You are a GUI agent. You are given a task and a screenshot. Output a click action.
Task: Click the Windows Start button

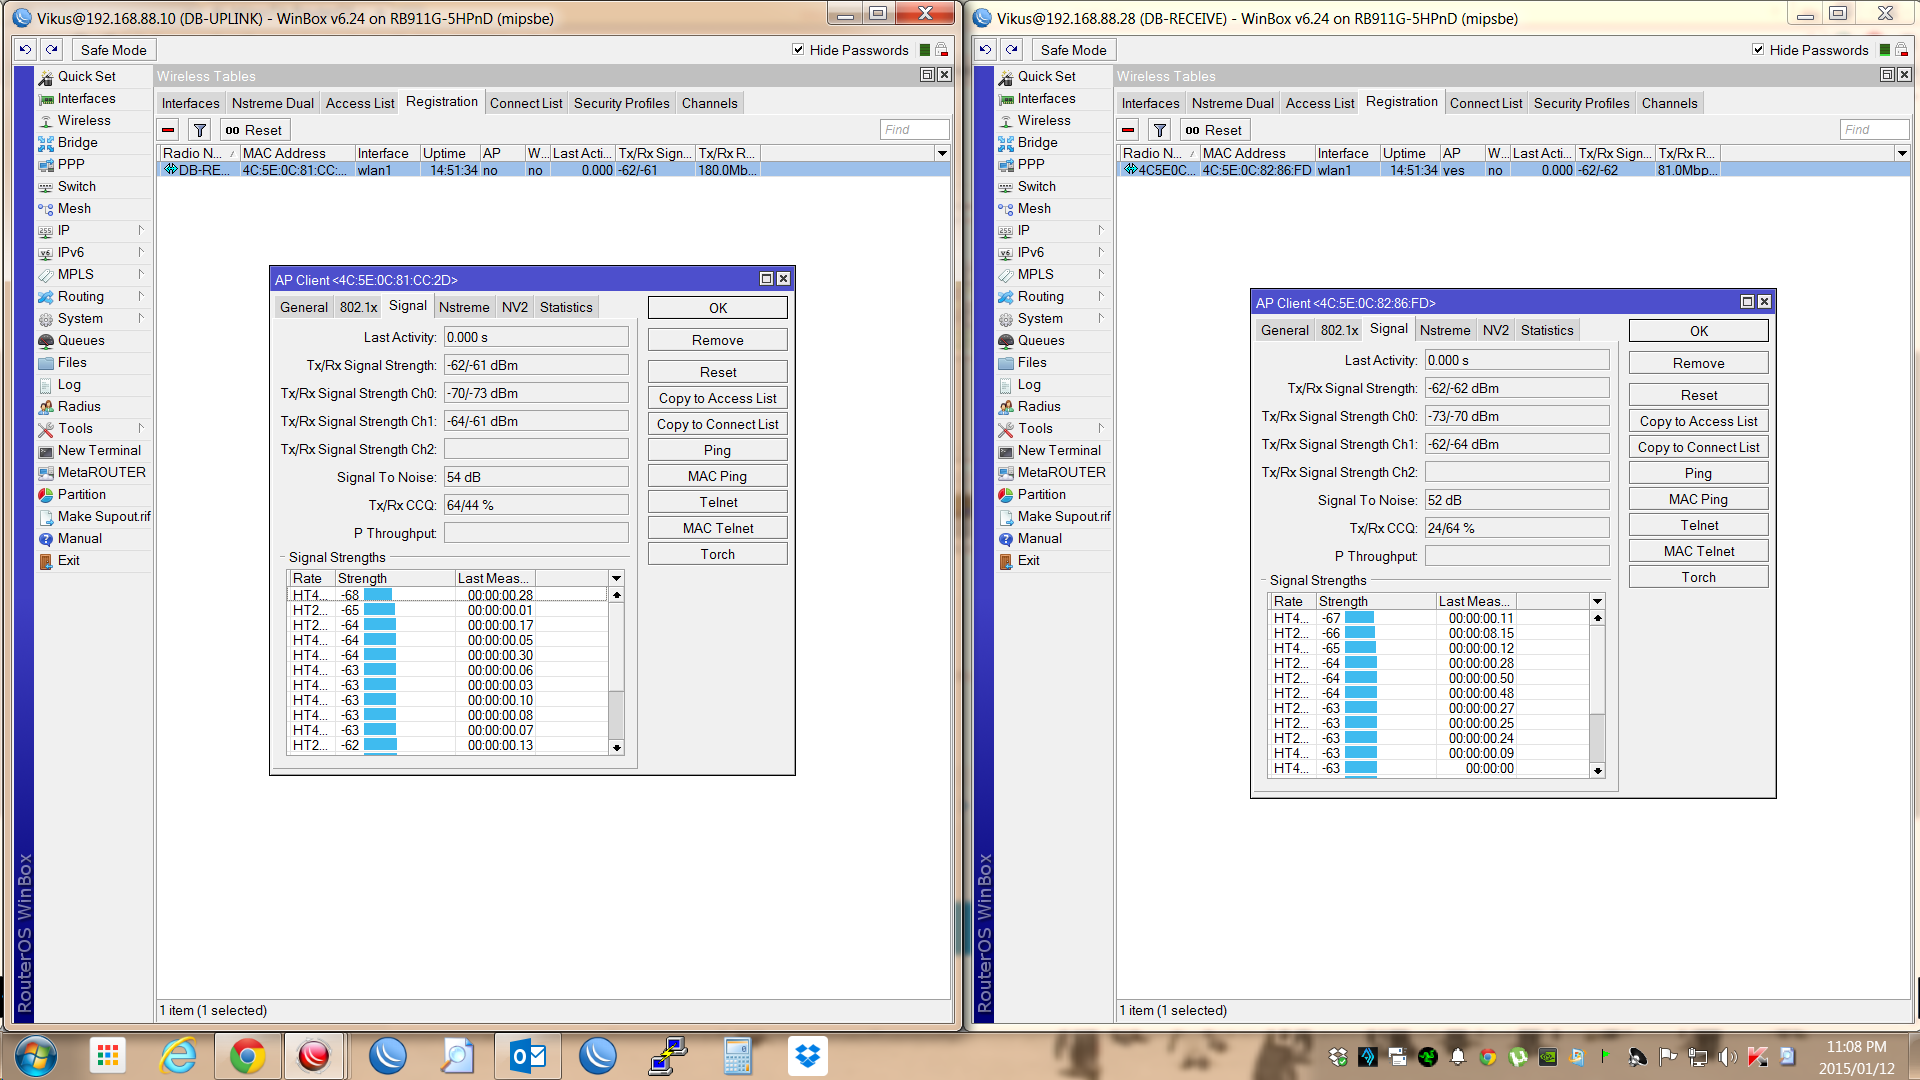[x=36, y=1056]
